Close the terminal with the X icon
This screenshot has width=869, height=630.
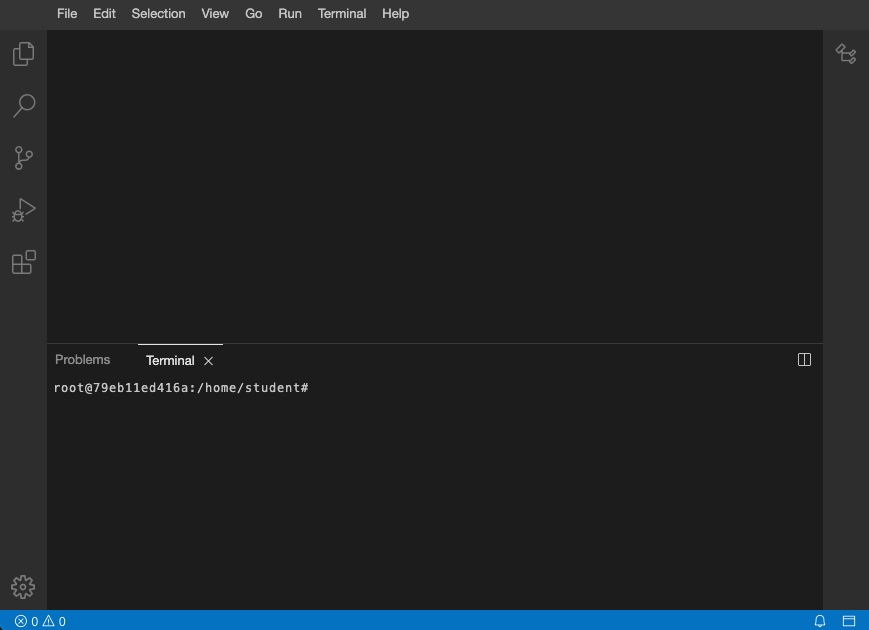[x=208, y=360]
